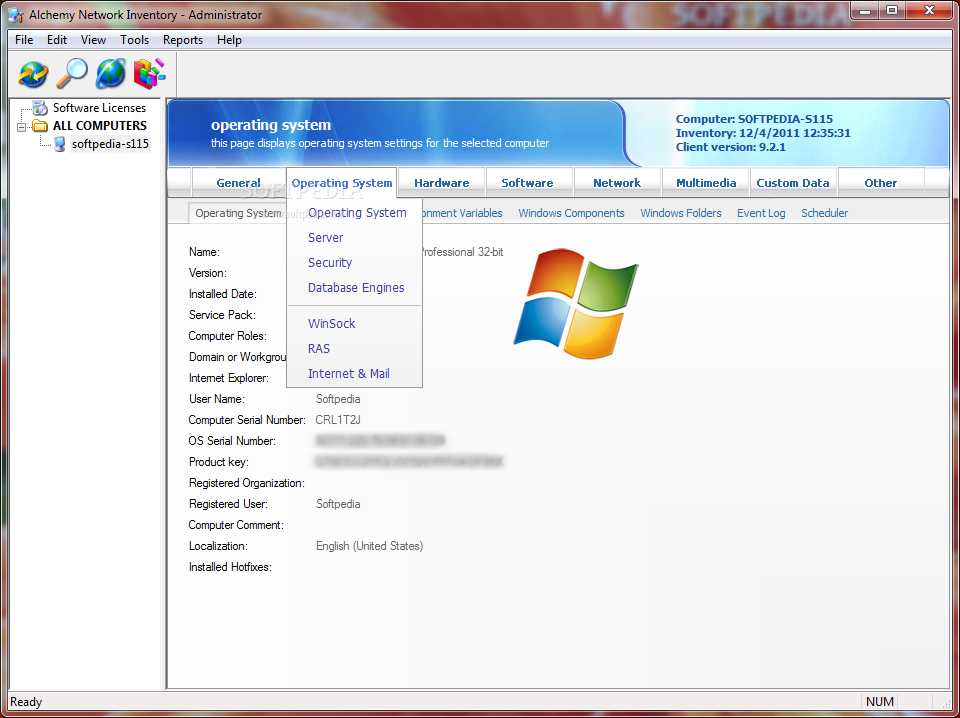Open the Scheduler sub-tab
This screenshot has width=960, height=718.
pyautogui.click(x=824, y=213)
